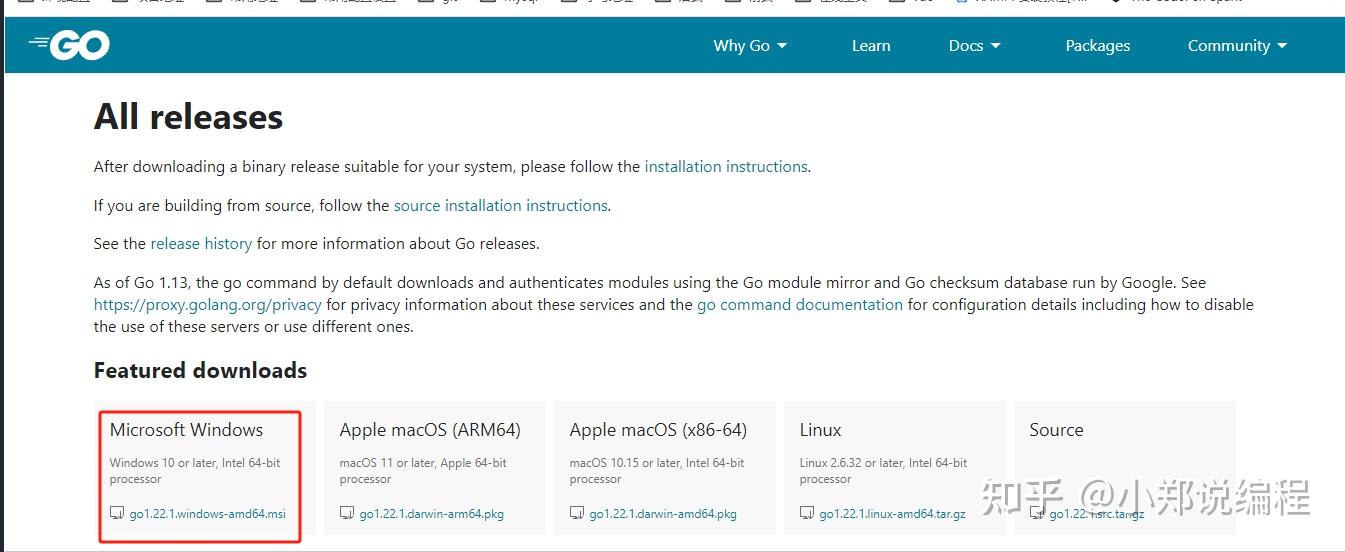
Task: View the release history link
Action: (x=201, y=244)
